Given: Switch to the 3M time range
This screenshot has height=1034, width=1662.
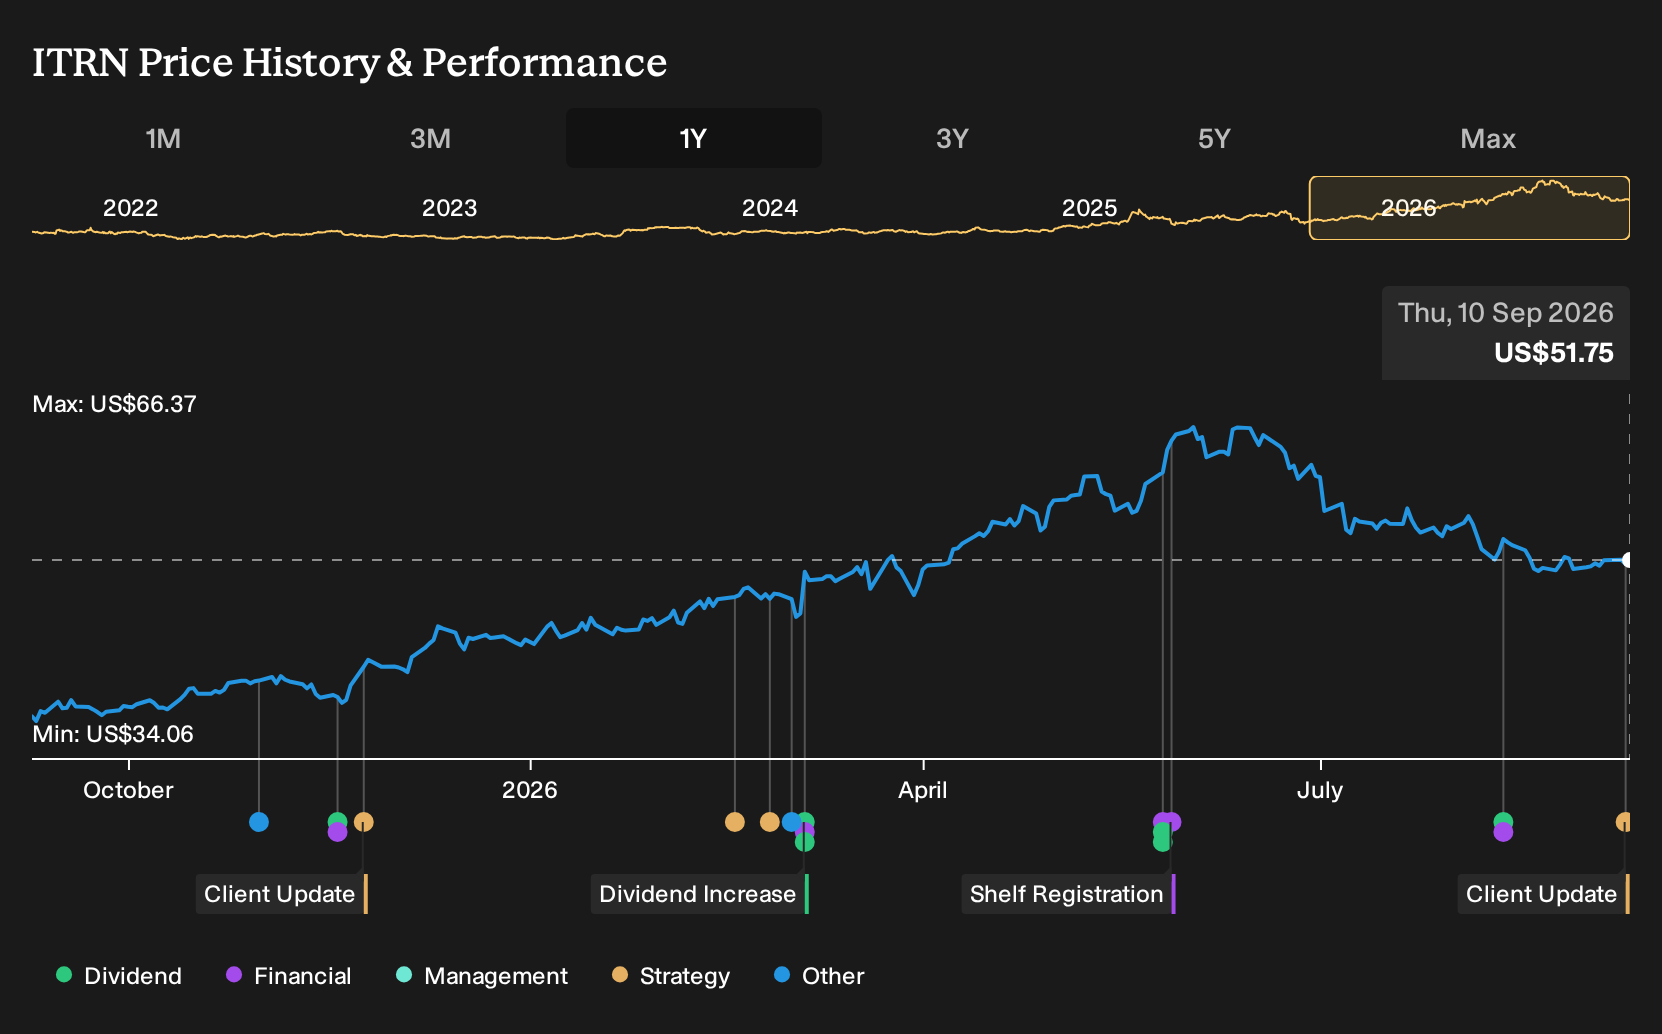Looking at the screenshot, I should click(430, 138).
